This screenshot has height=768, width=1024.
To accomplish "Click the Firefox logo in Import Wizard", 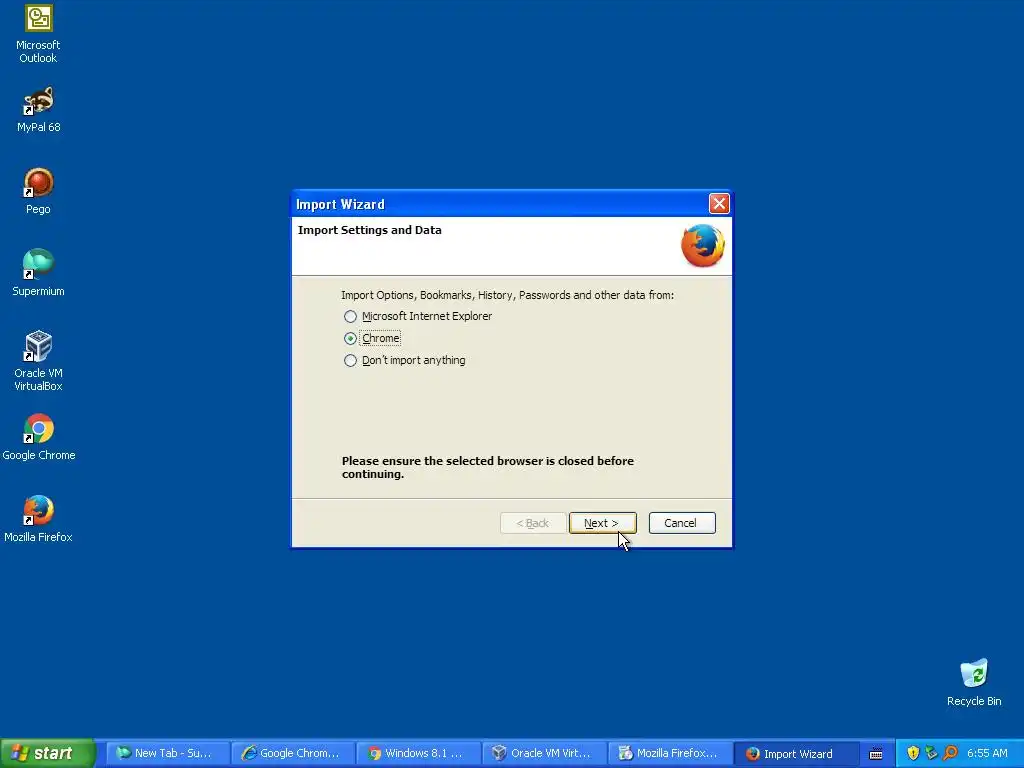I will [703, 246].
